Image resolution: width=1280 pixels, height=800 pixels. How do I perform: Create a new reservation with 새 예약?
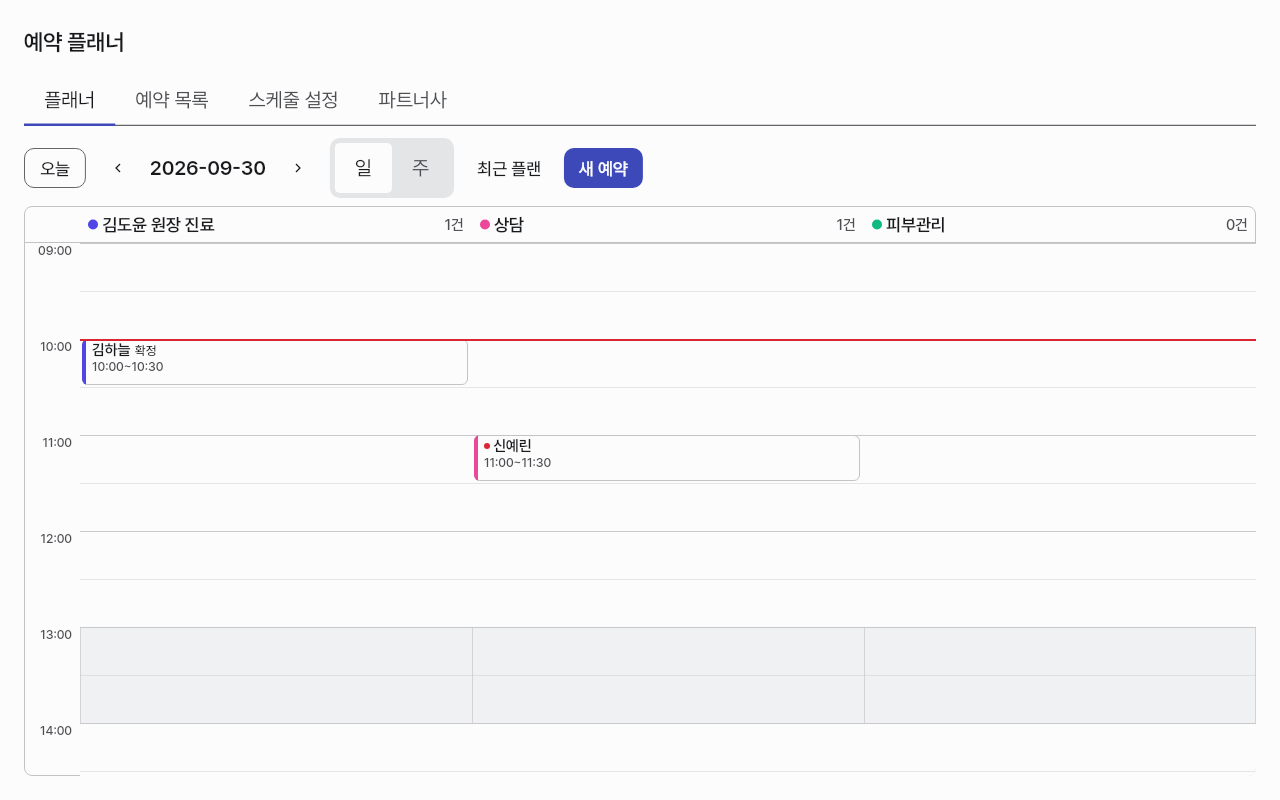[603, 168]
